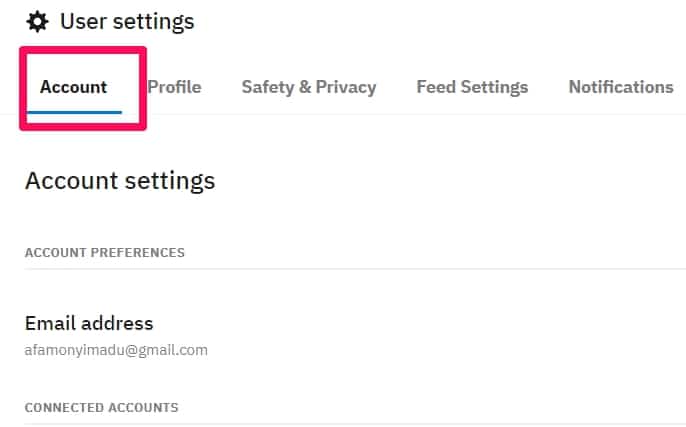Click the ampersand in Safety & Privacy
686x427 pixels.
pos(305,87)
